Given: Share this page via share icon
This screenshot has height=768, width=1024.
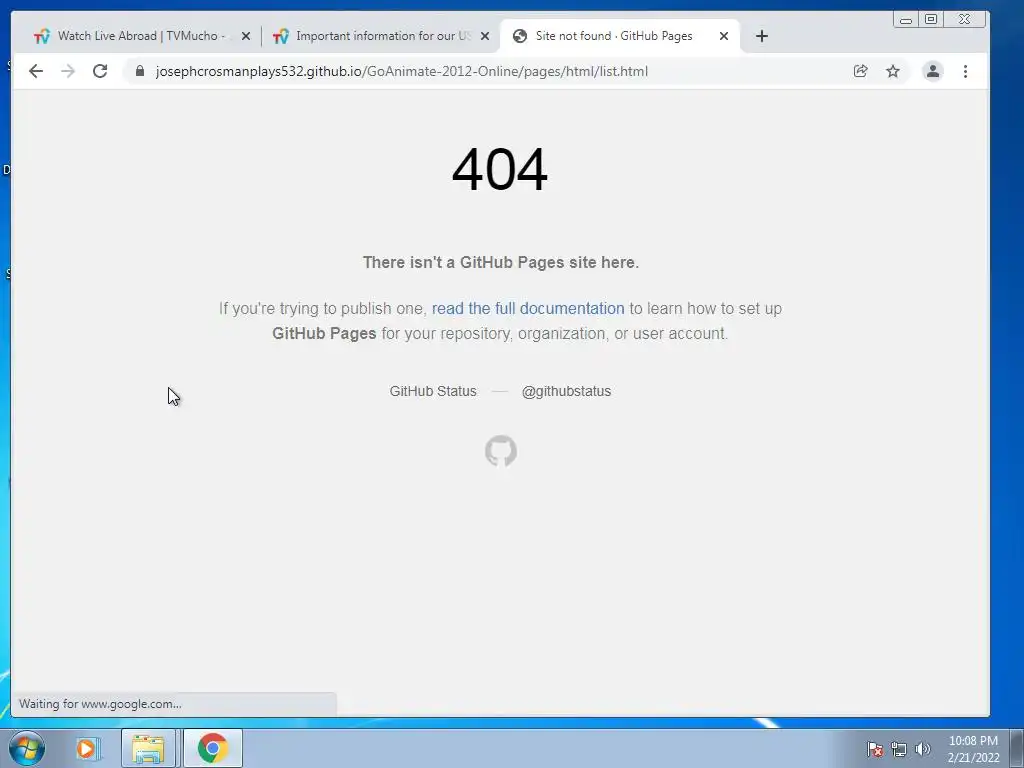Looking at the screenshot, I should (x=861, y=71).
